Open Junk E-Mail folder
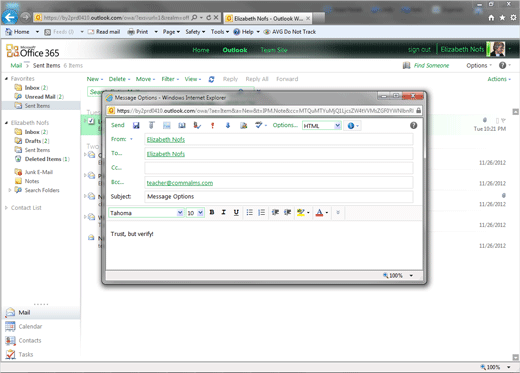The width and height of the screenshot is (520, 373). pos(34,172)
